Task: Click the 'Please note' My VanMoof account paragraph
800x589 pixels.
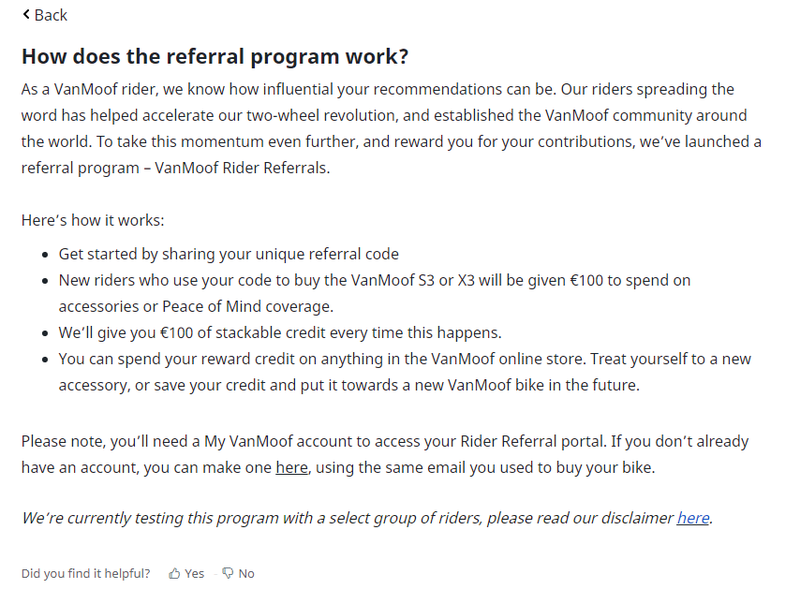Action: coord(385,454)
